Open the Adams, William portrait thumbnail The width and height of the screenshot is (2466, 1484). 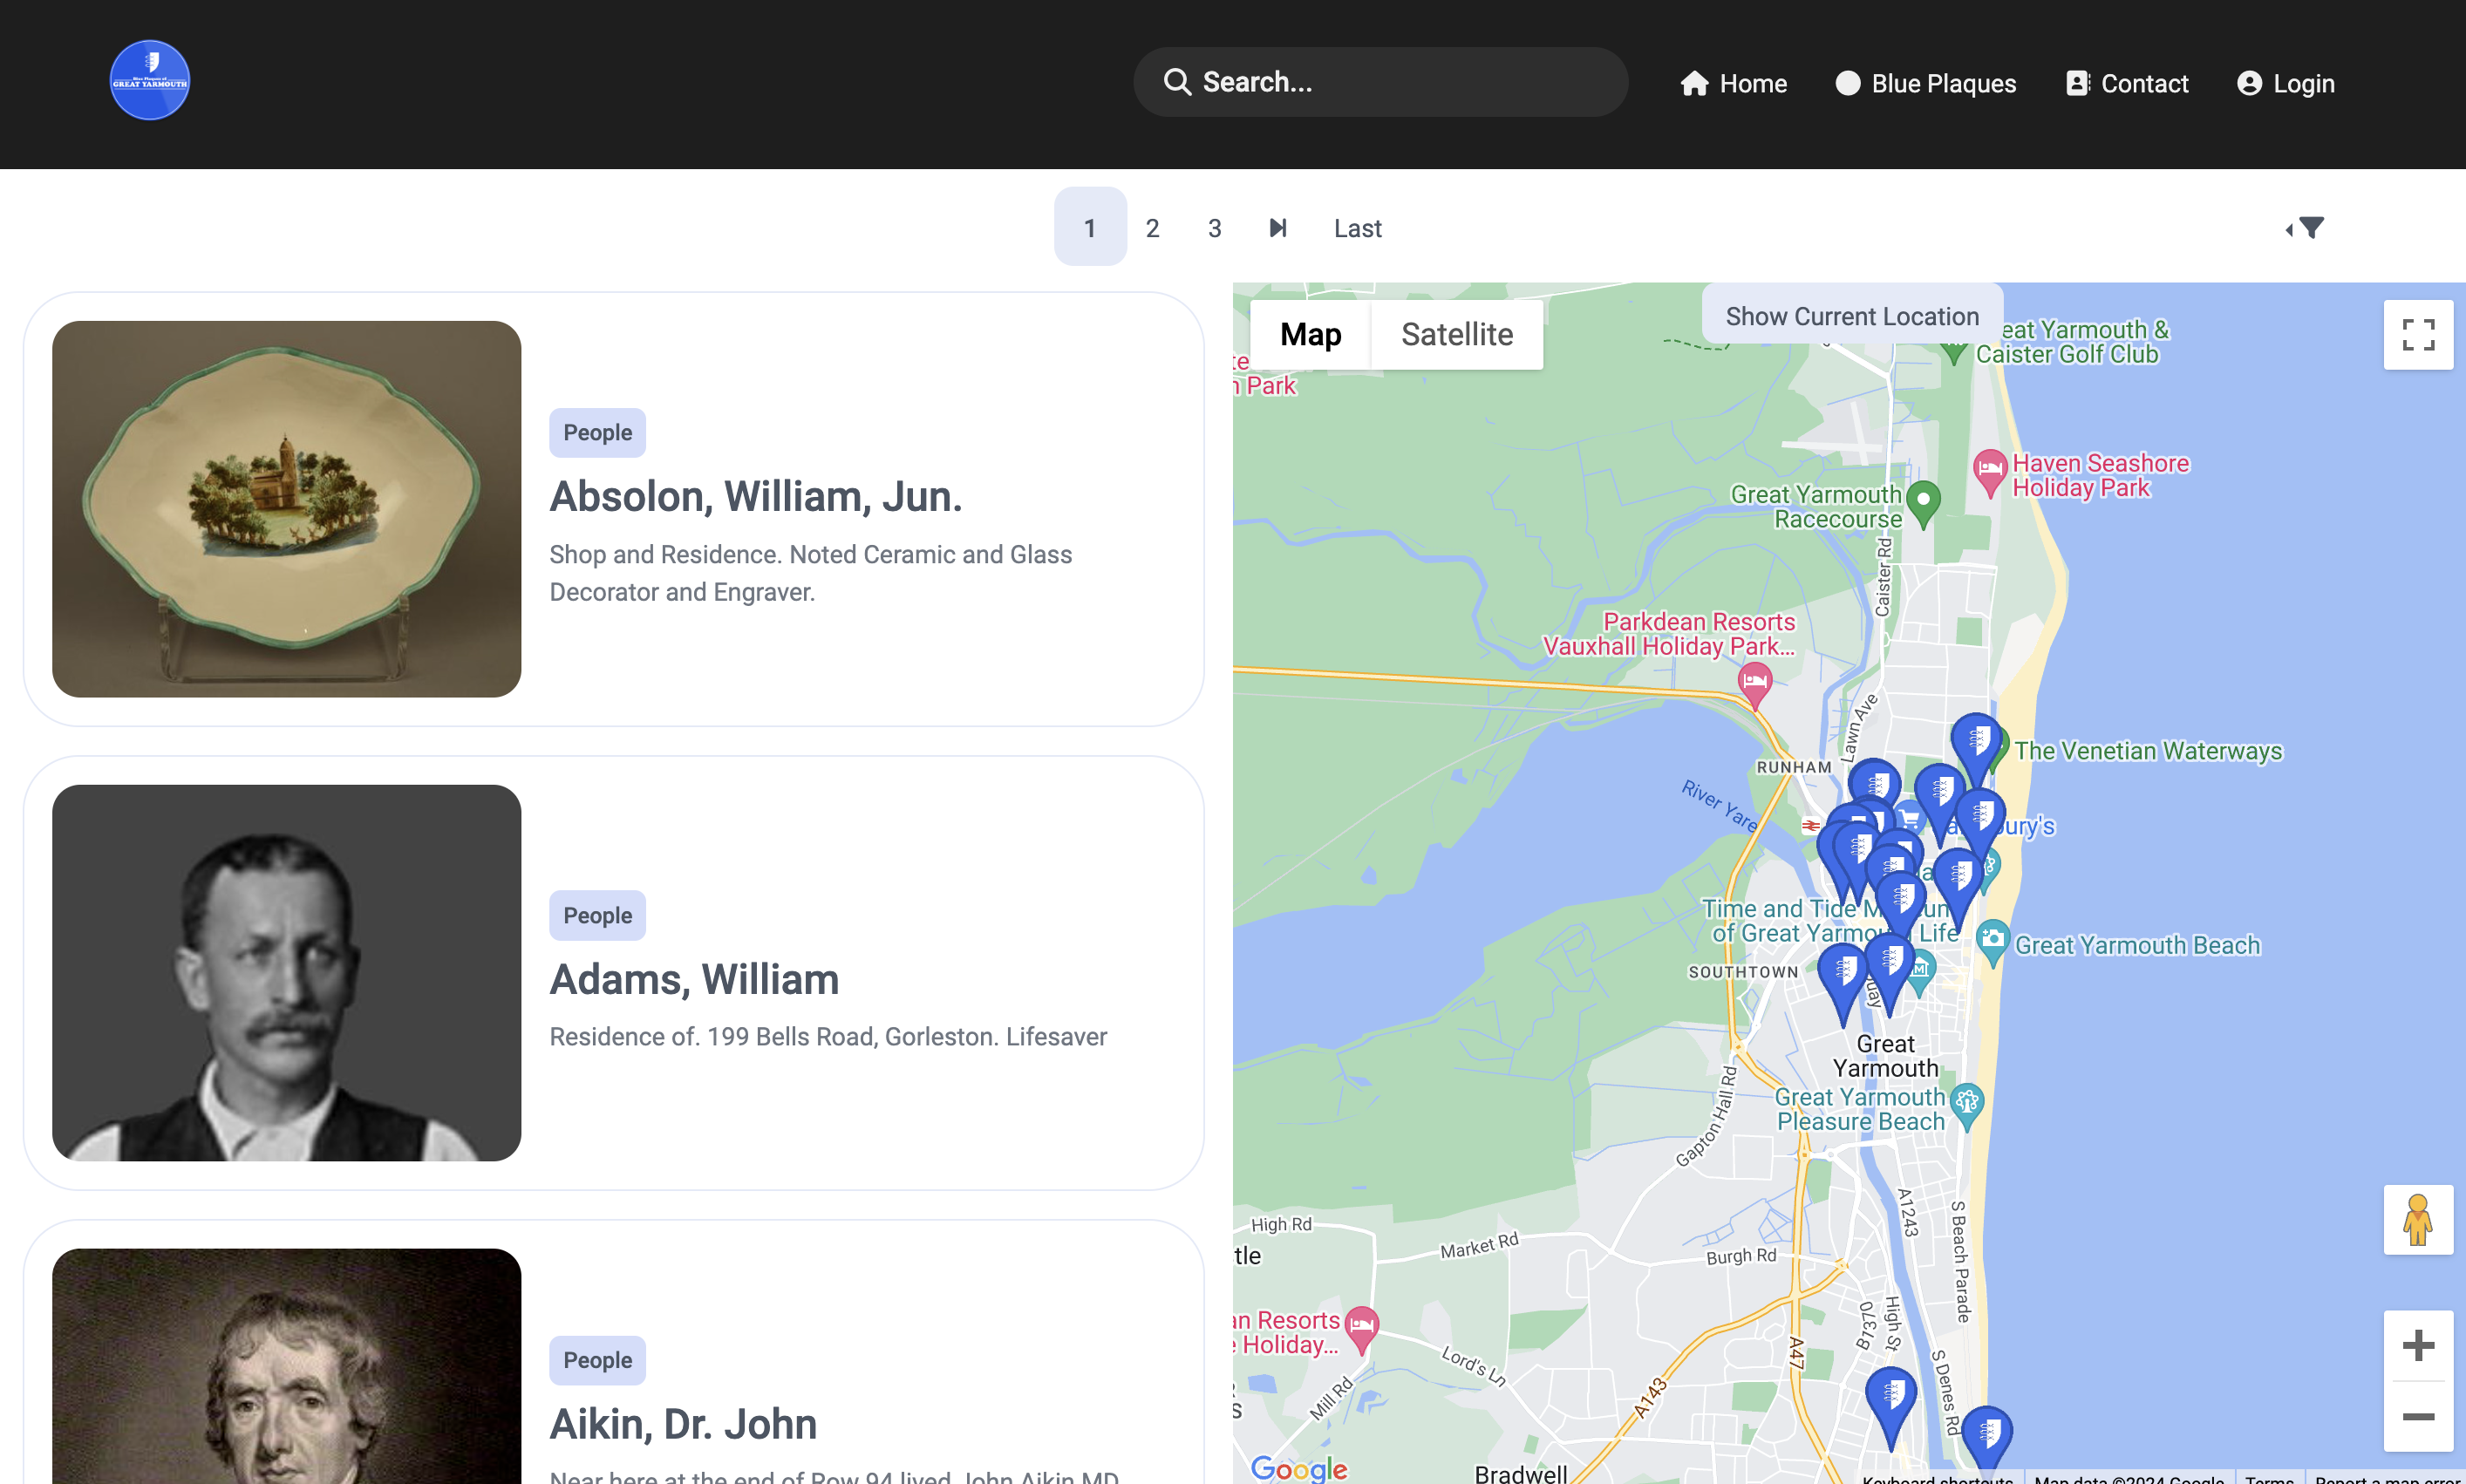pos(286,973)
